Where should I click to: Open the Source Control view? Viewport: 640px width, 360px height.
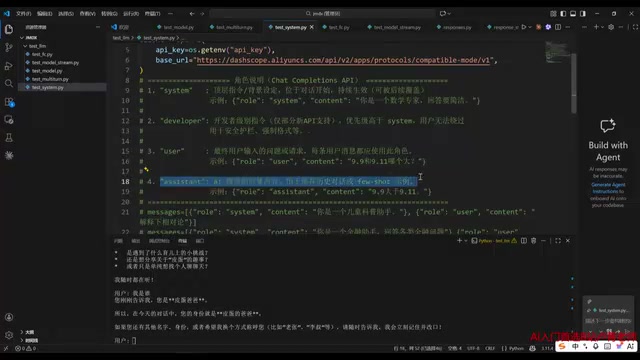[9, 48]
